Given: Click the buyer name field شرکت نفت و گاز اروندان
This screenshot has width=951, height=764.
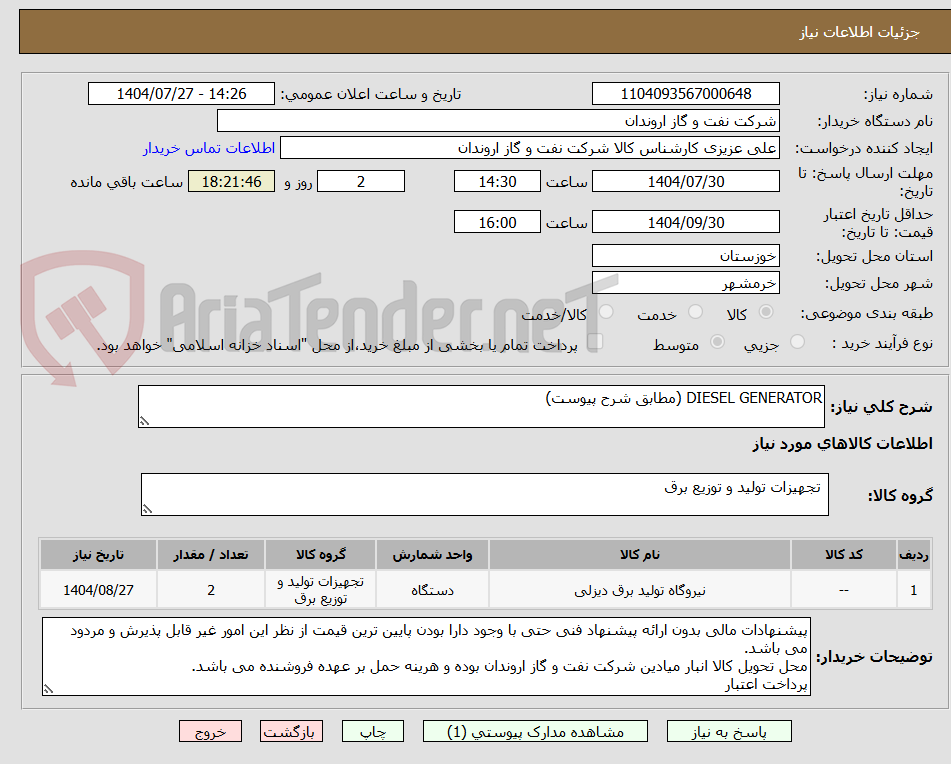Looking at the screenshot, I should [498, 121].
